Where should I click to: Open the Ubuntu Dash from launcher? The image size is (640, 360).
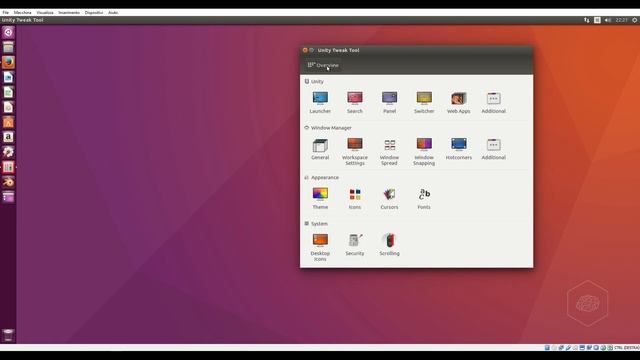coord(8,32)
